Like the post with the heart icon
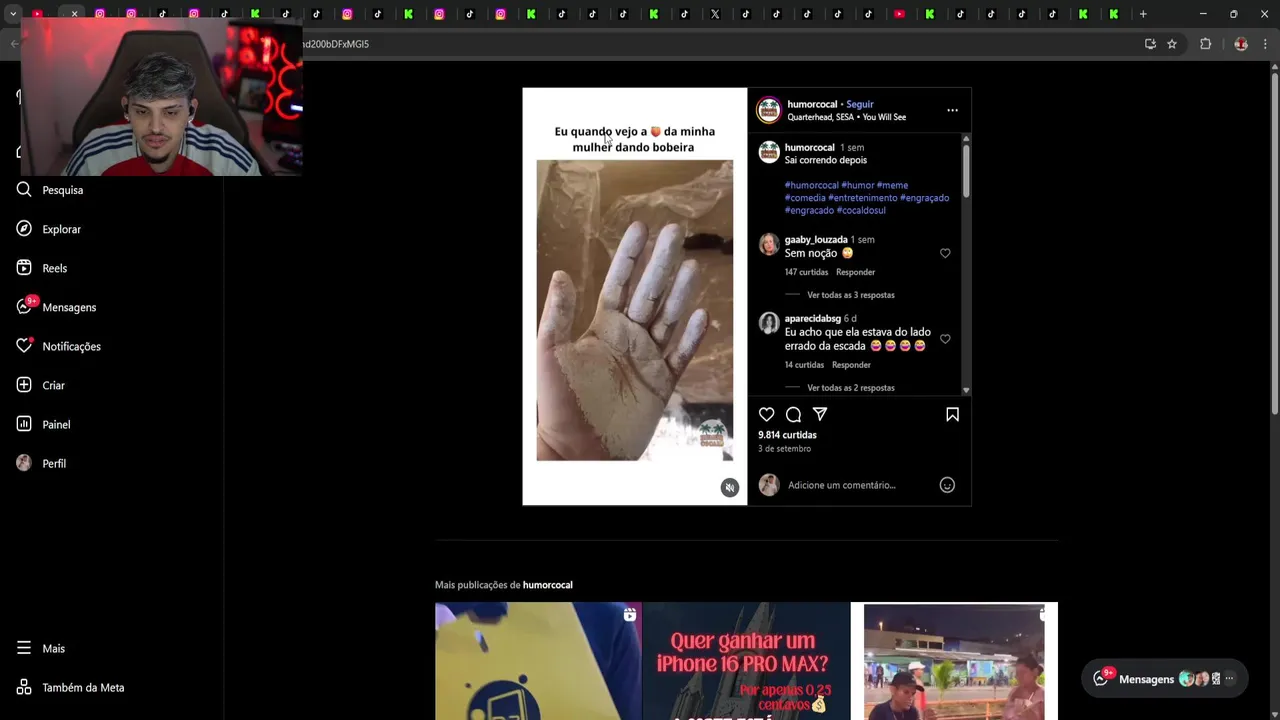The image size is (1280, 720). point(766,414)
